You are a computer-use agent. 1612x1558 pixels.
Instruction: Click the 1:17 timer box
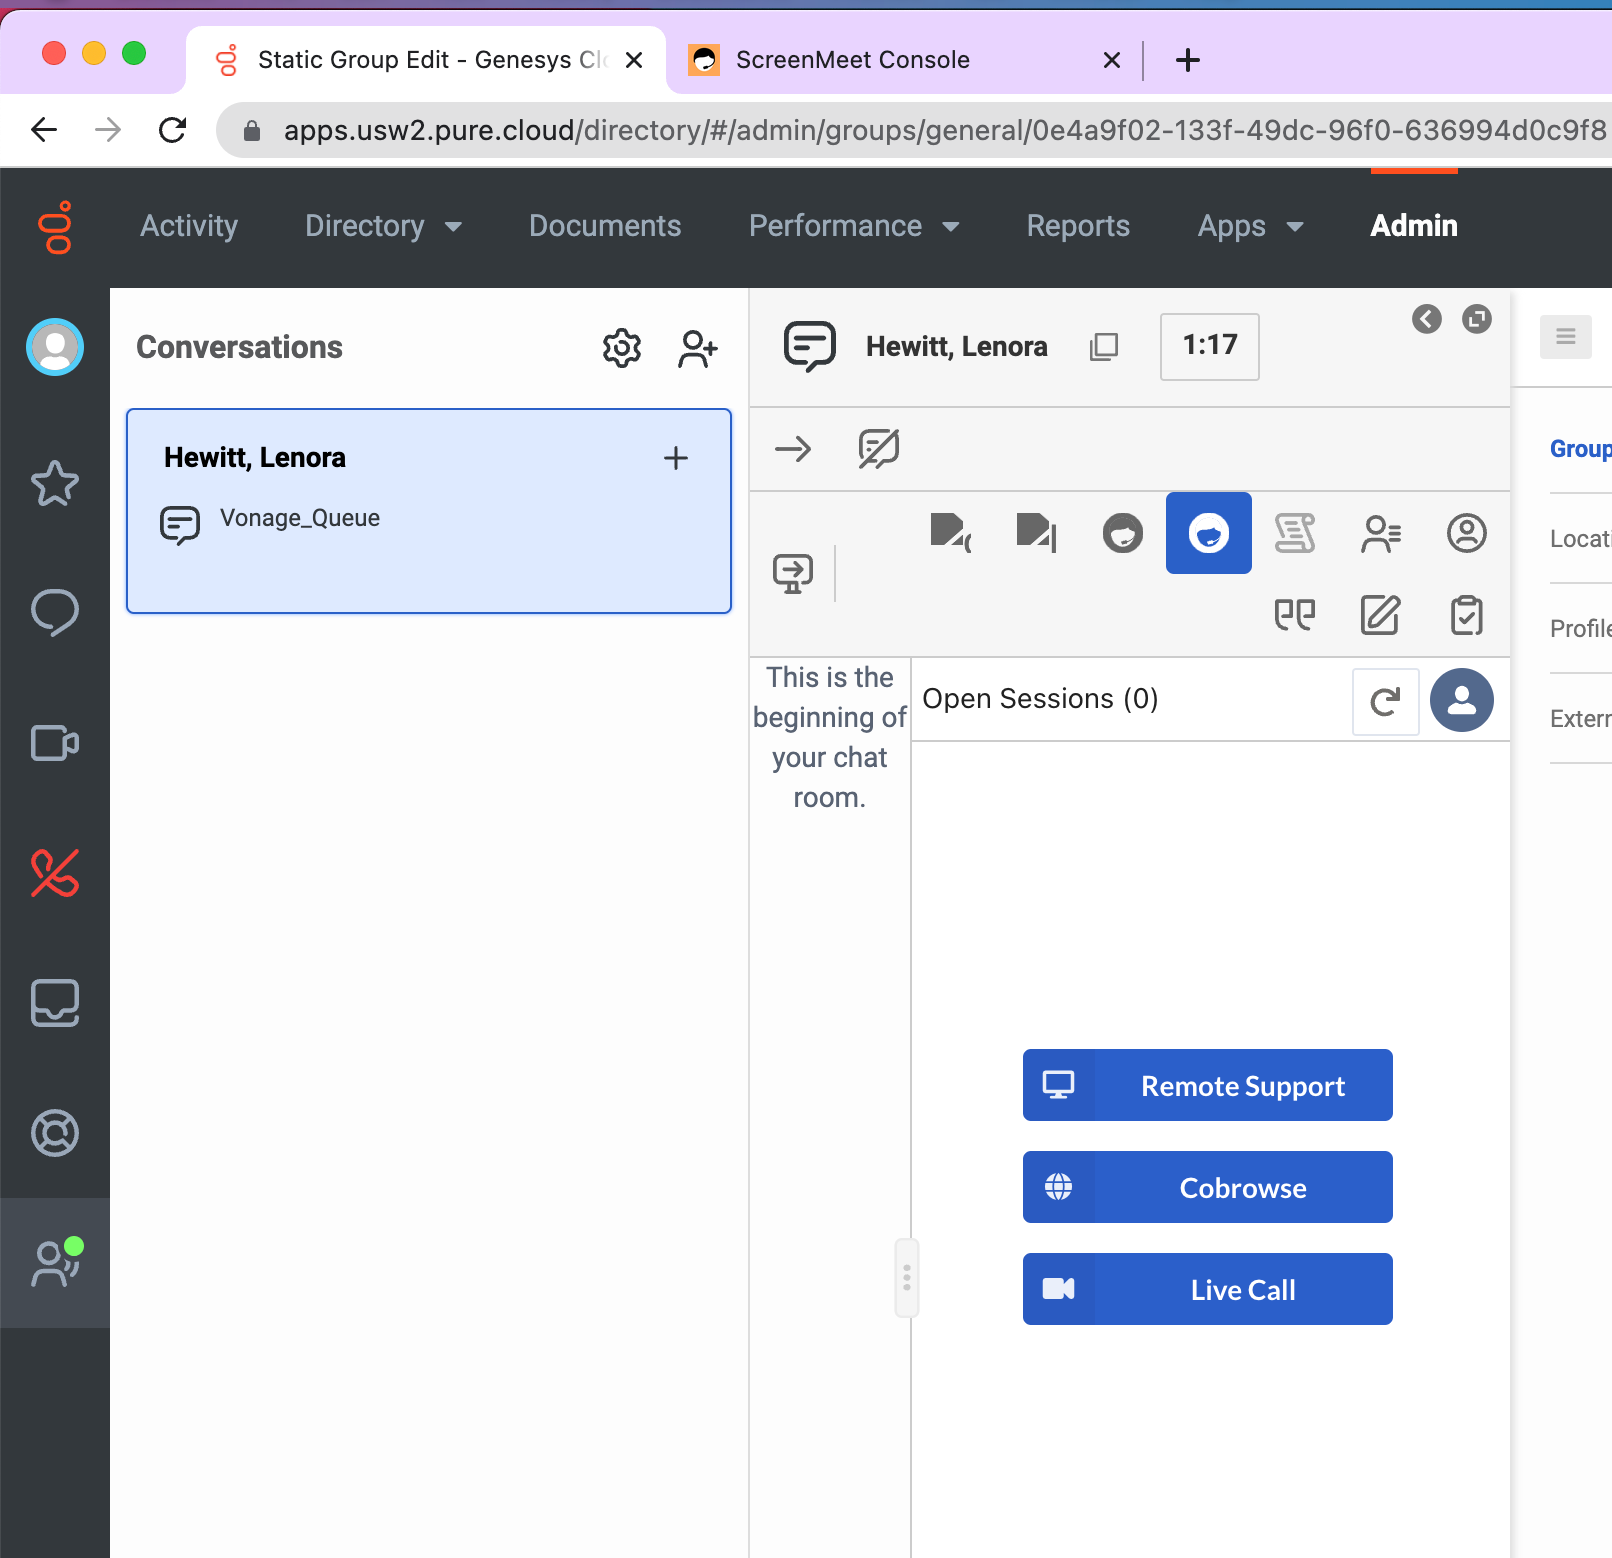(x=1210, y=346)
